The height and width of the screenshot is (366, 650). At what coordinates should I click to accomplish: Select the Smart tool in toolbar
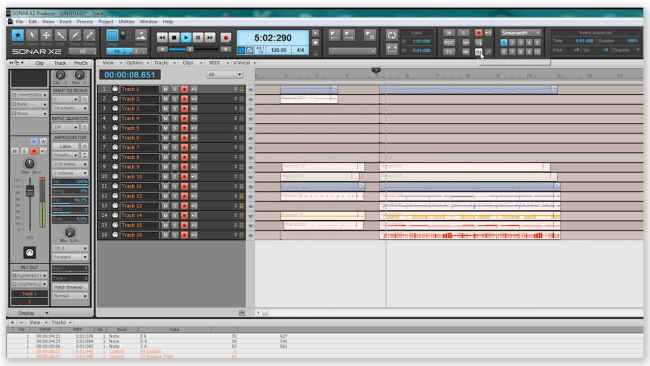tap(18, 36)
